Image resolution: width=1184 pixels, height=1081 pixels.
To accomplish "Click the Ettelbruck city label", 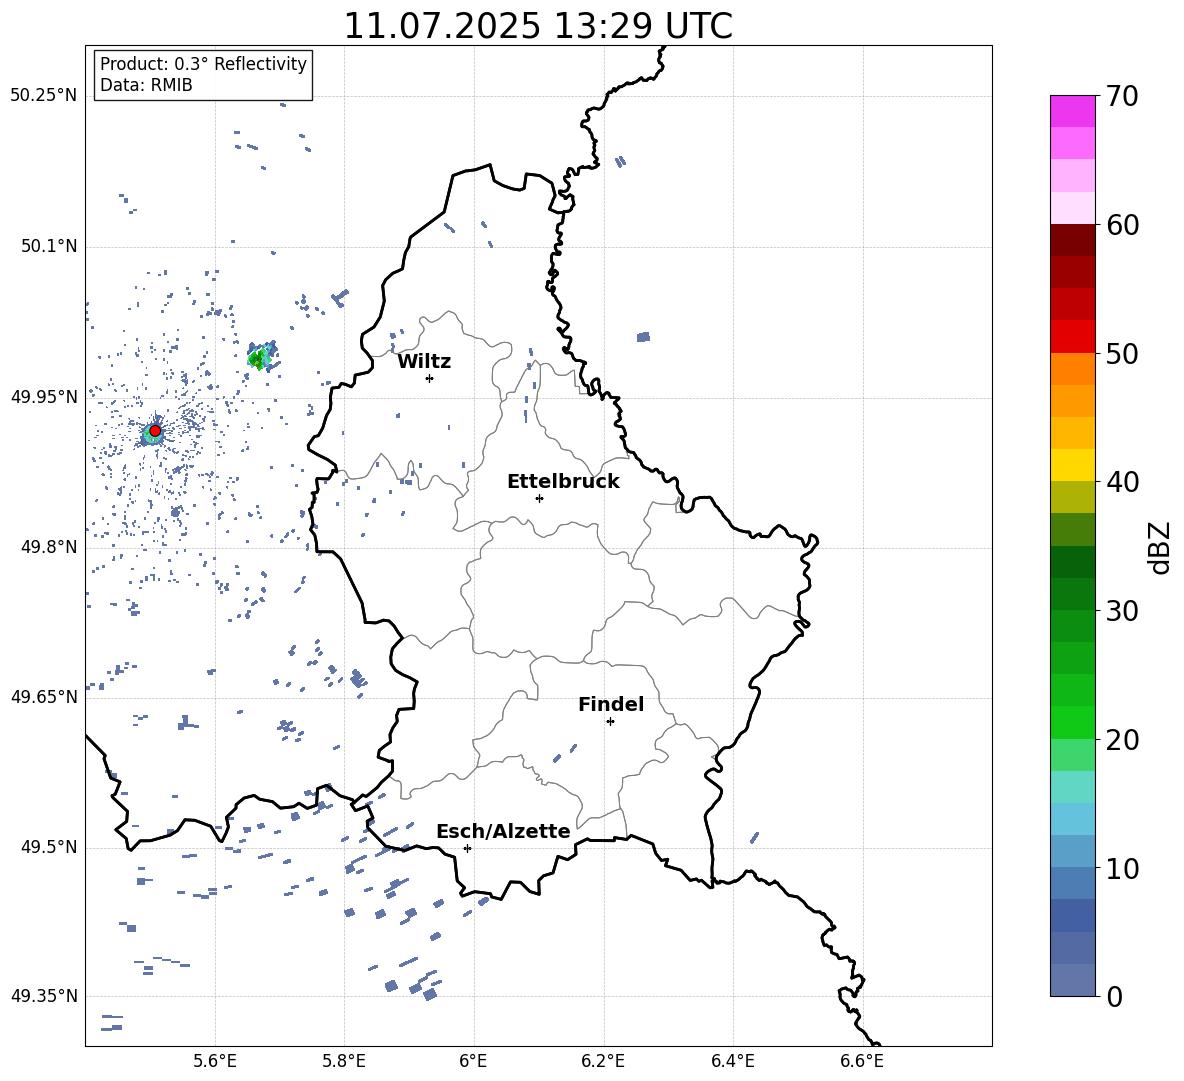I will tap(563, 482).
